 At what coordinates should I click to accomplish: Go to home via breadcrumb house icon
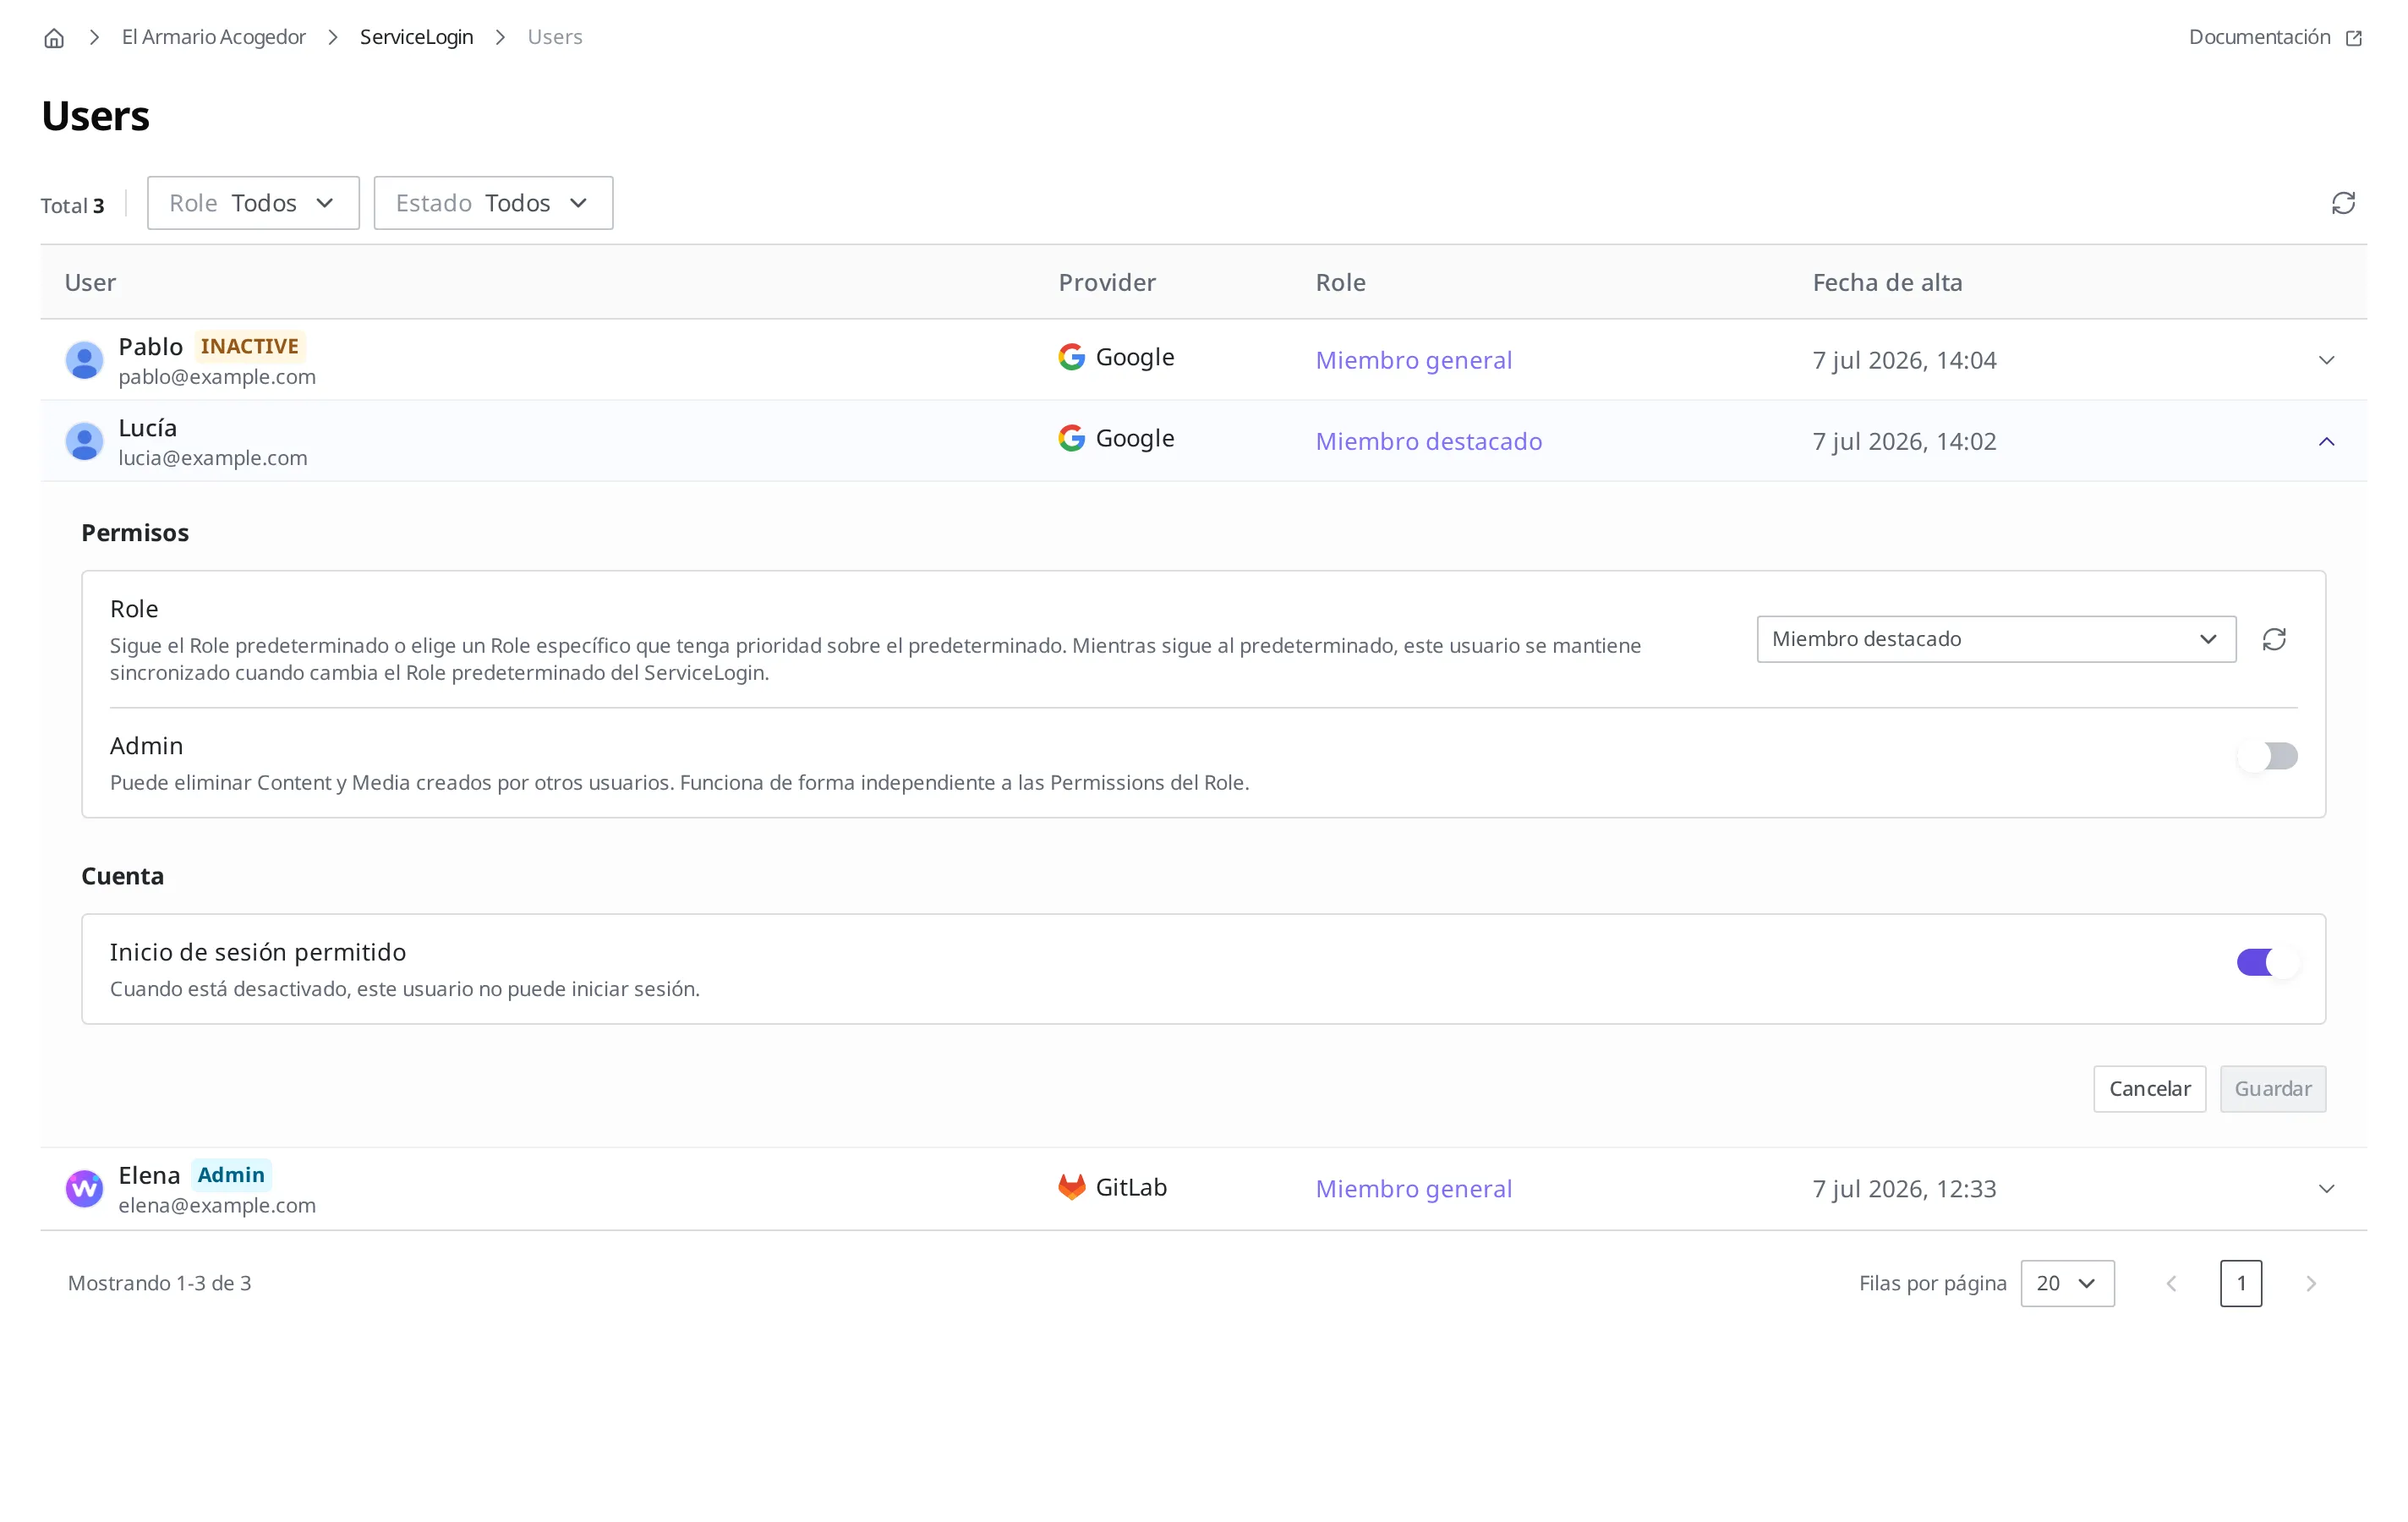pyautogui.click(x=54, y=38)
